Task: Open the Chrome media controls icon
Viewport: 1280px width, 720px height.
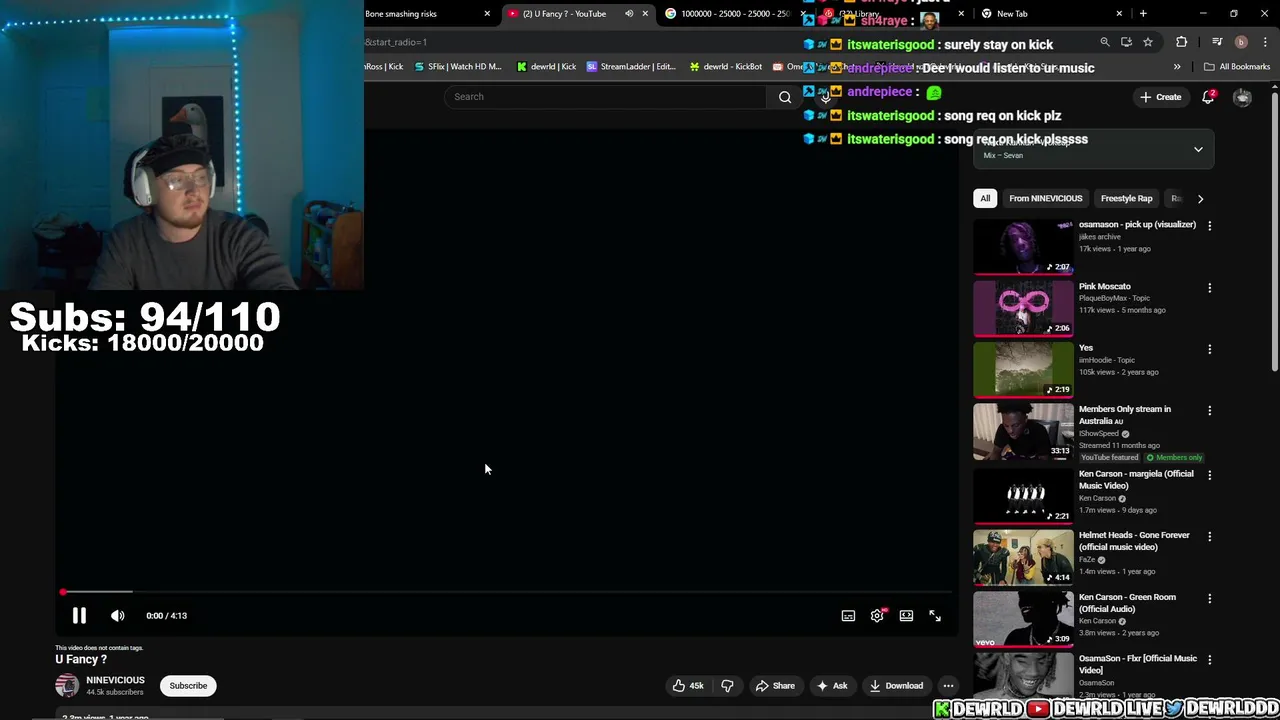Action: click(x=1217, y=42)
